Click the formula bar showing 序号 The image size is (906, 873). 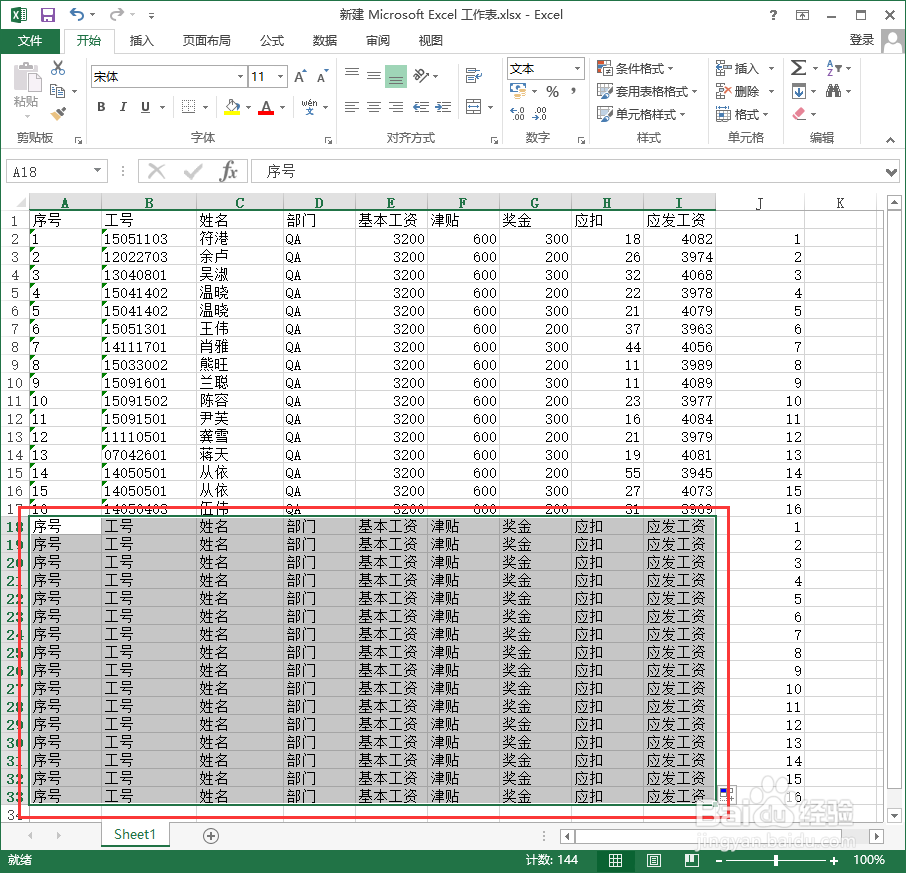tap(569, 172)
